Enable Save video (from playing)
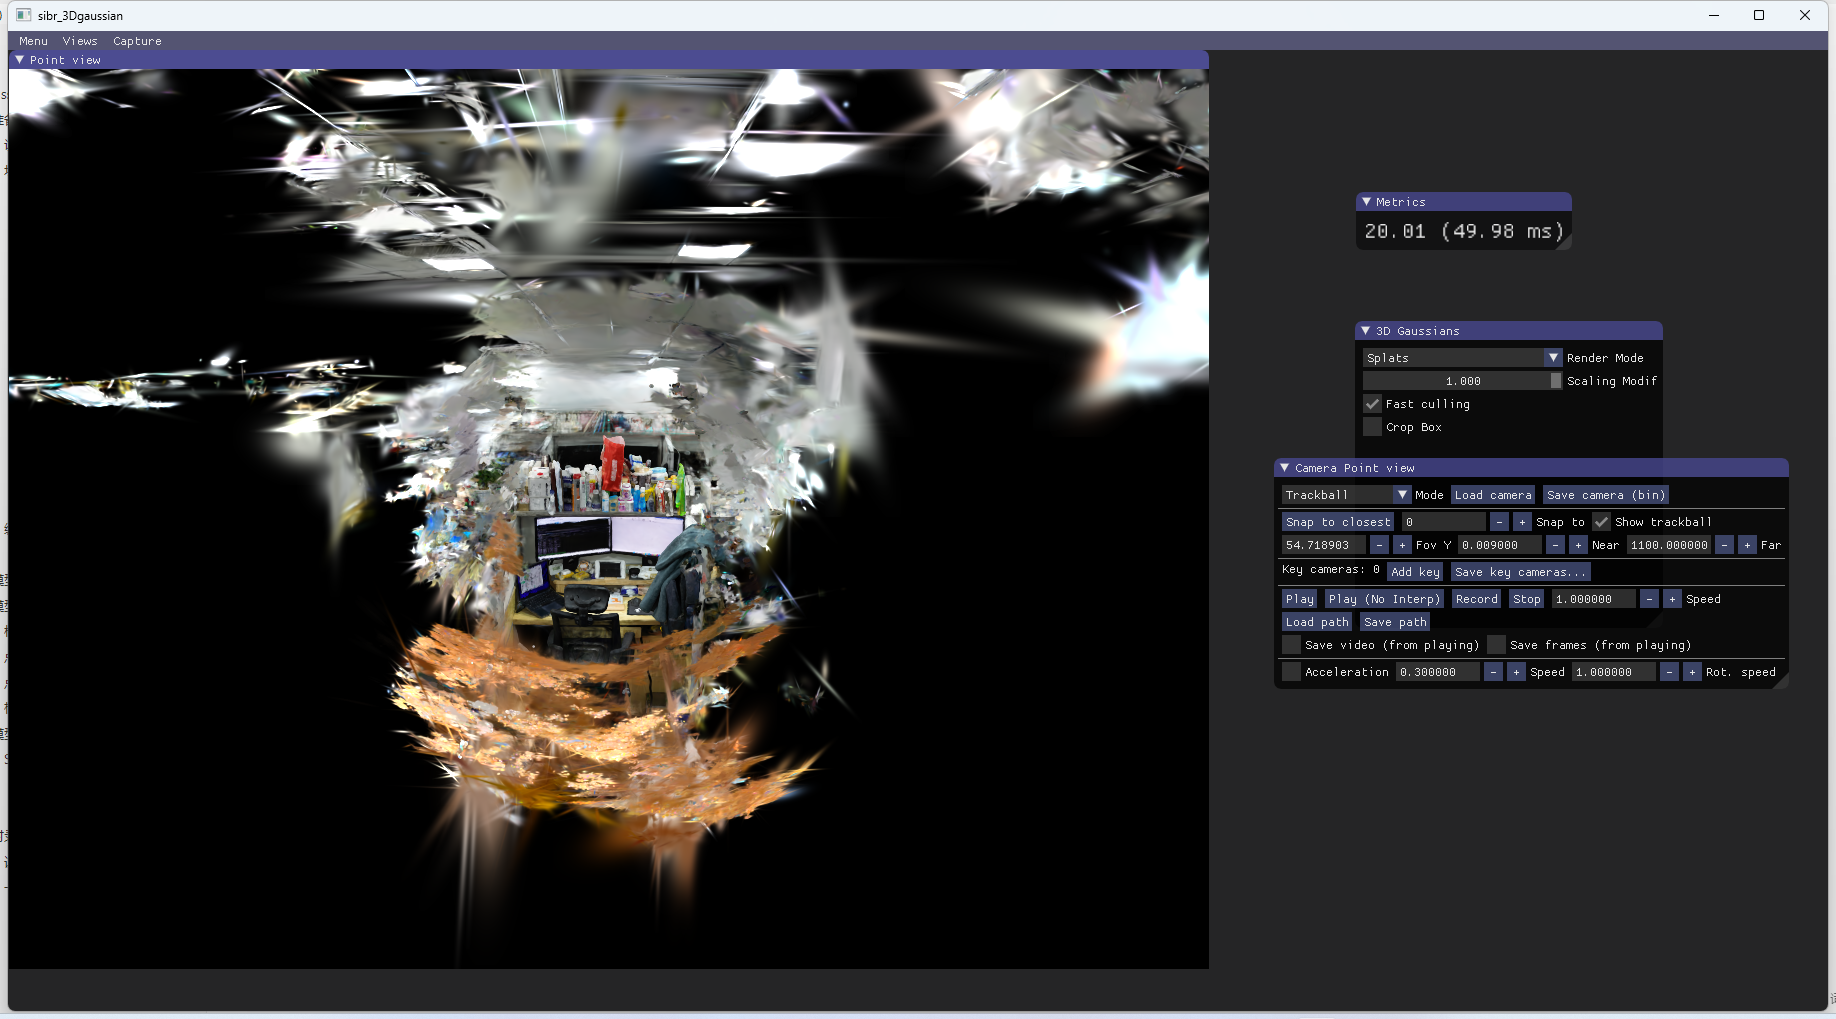Image resolution: width=1836 pixels, height=1019 pixels. pos(1291,645)
